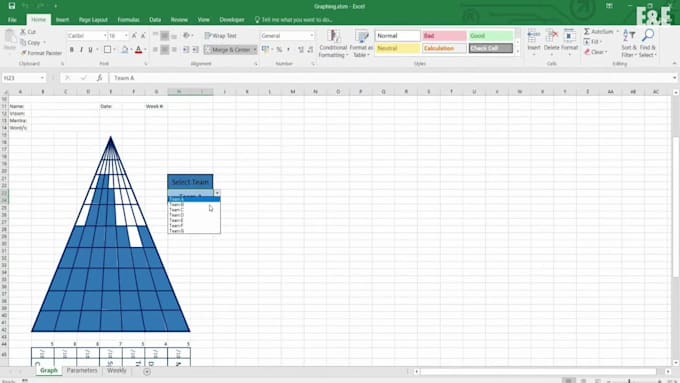
Task: Open Sort & Filter menu
Action: pyautogui.click(x=629, y=43)
